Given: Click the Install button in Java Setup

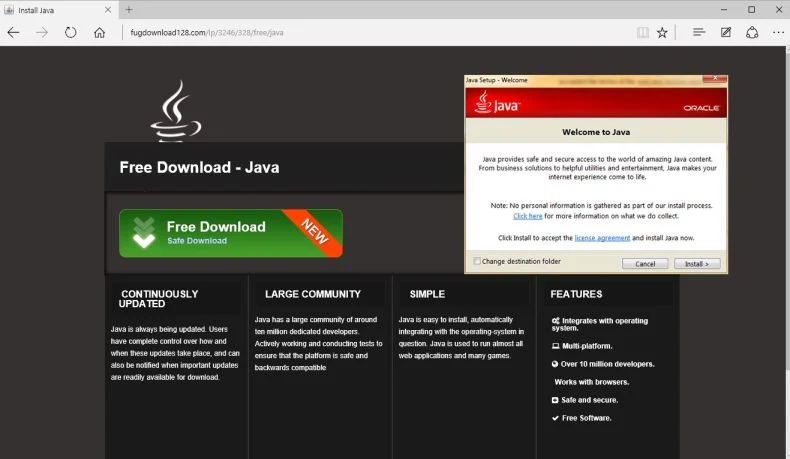Looking at the screenshot, I should point(697,264).
